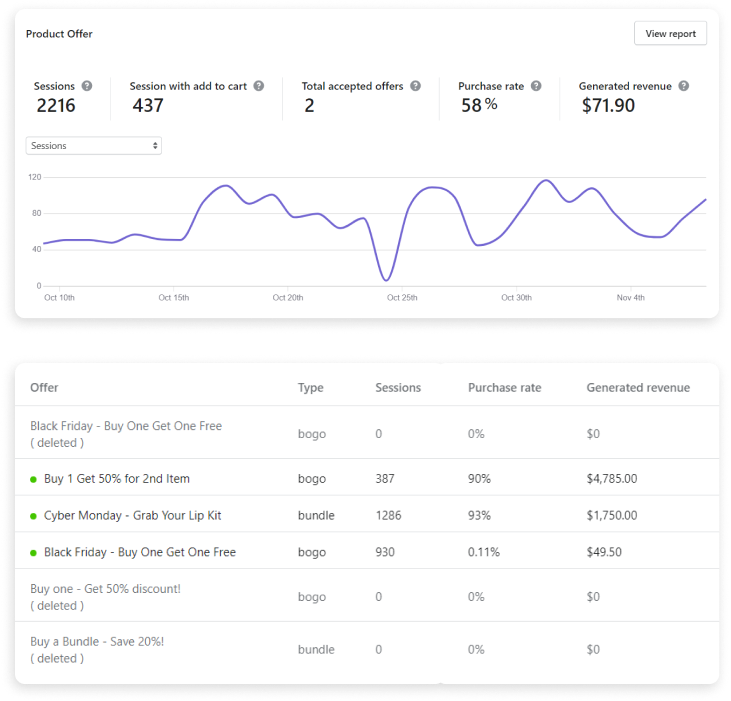731x701 pixels.
Task: Click green status dot for active Black Friday offer
Action: 34,553
